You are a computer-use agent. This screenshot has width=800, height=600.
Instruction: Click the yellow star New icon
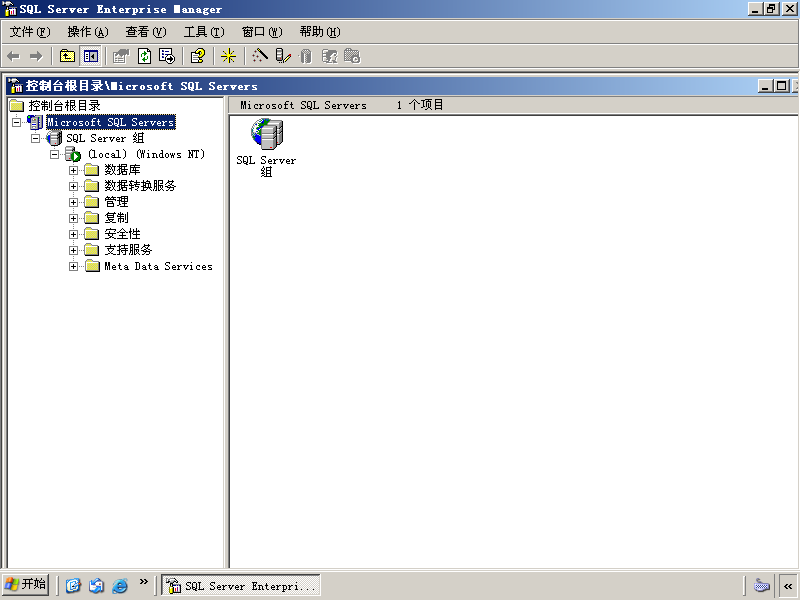[228, 56]
